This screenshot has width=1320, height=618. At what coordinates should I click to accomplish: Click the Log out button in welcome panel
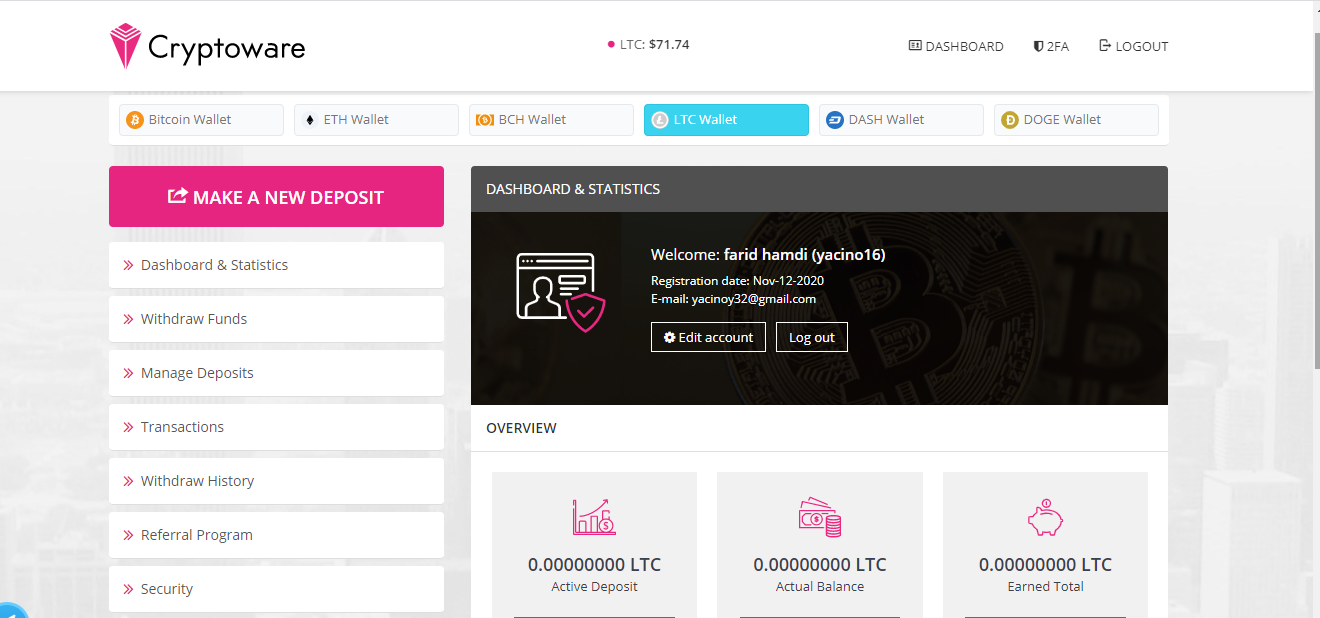point(812,337)
